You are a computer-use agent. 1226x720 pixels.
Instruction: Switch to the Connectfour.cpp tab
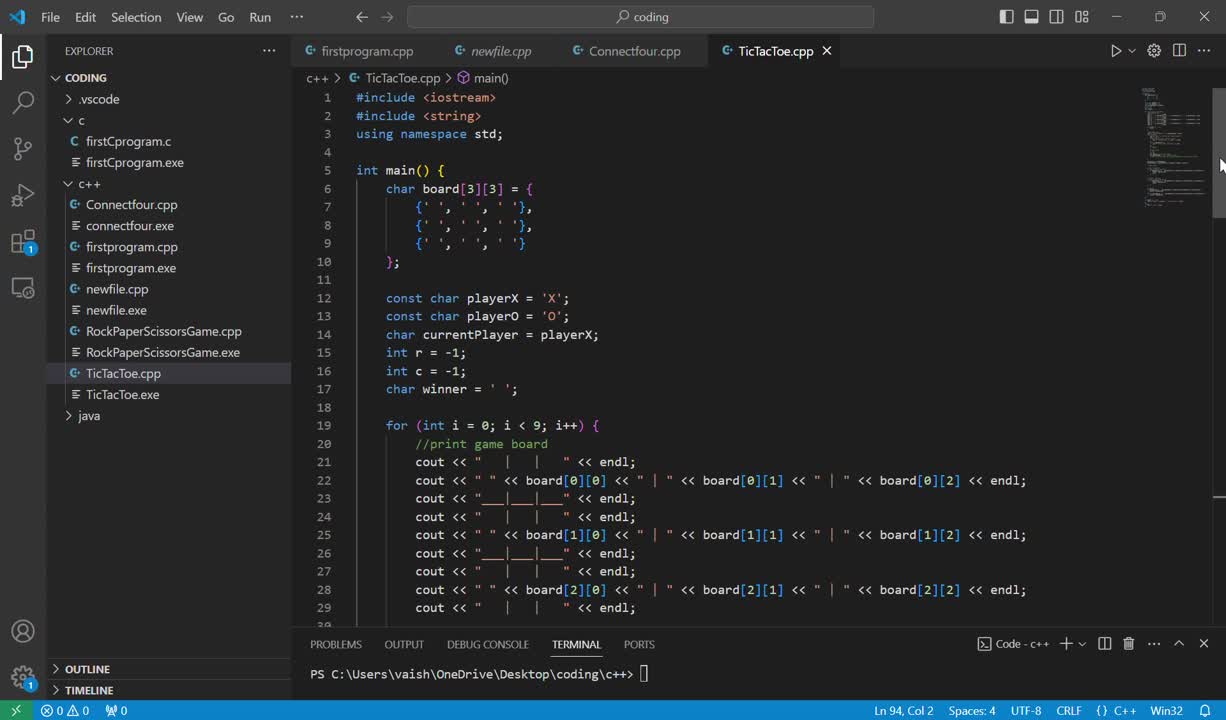pos(634,51)
